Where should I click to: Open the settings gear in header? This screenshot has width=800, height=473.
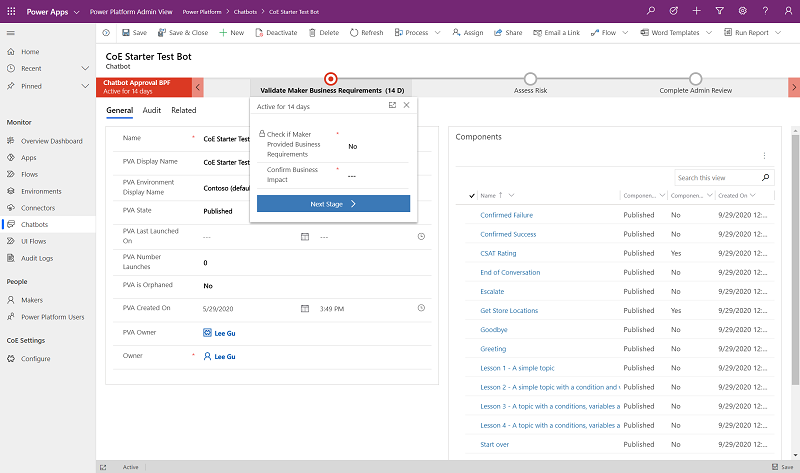[742, 11]
